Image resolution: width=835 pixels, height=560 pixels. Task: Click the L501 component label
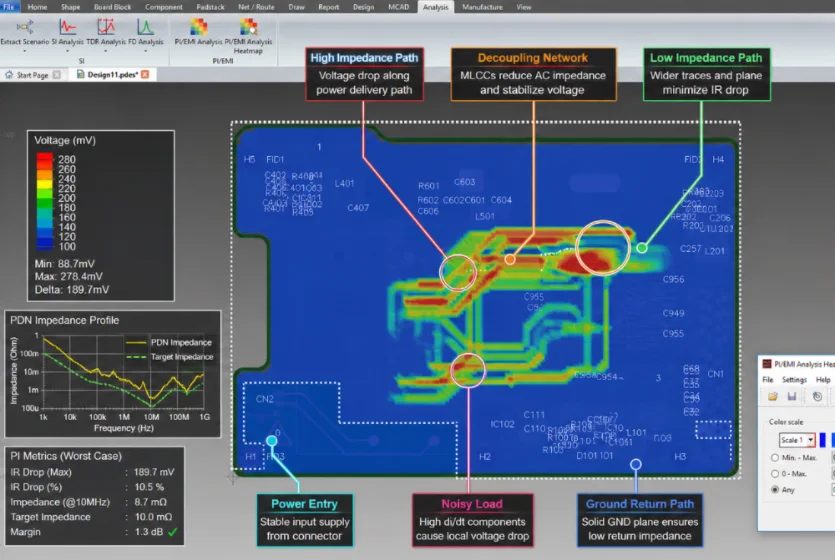coord(485,216)
